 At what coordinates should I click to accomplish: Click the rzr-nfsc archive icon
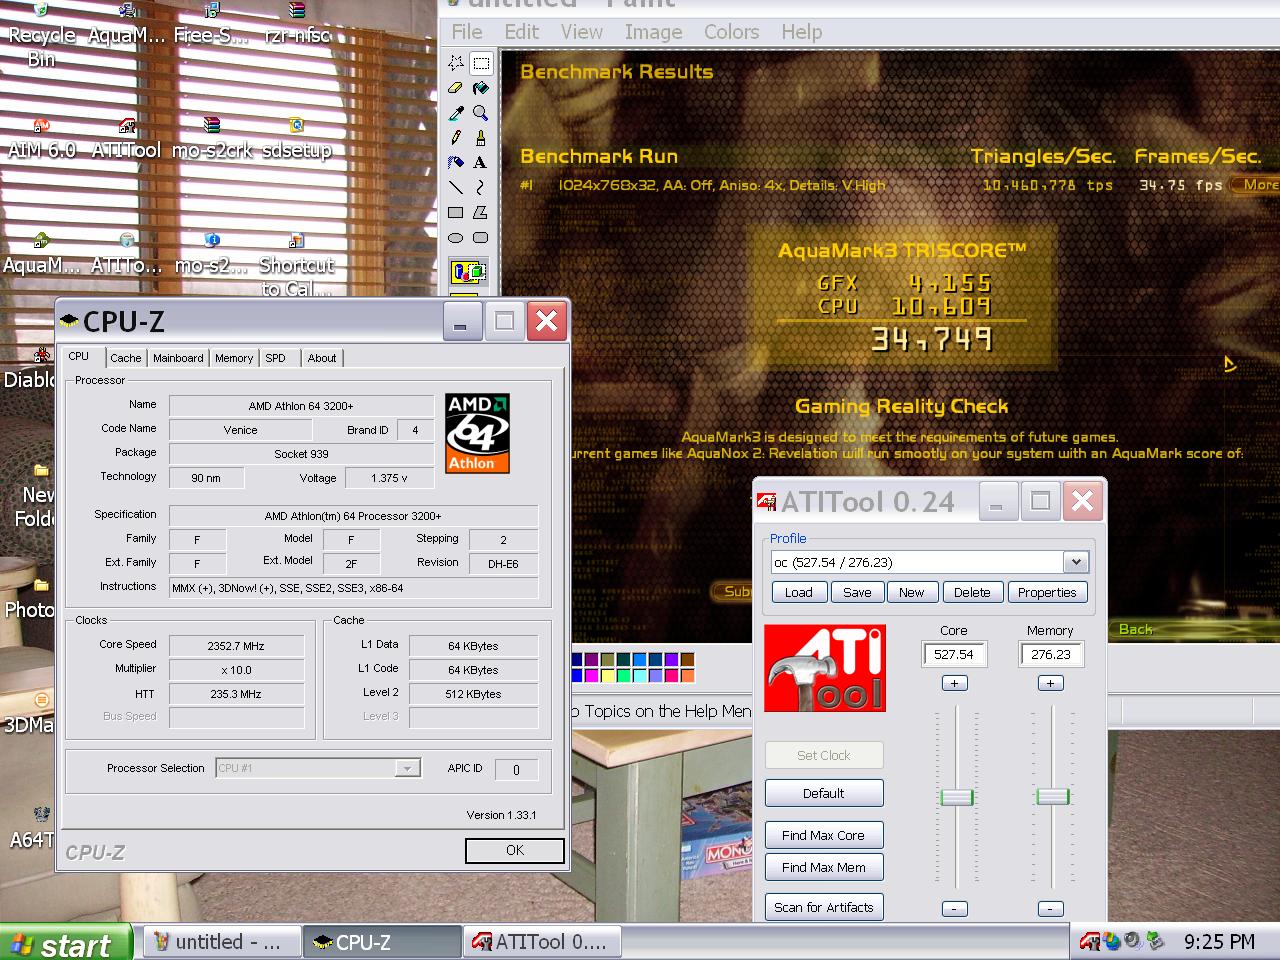click(297, 24)
